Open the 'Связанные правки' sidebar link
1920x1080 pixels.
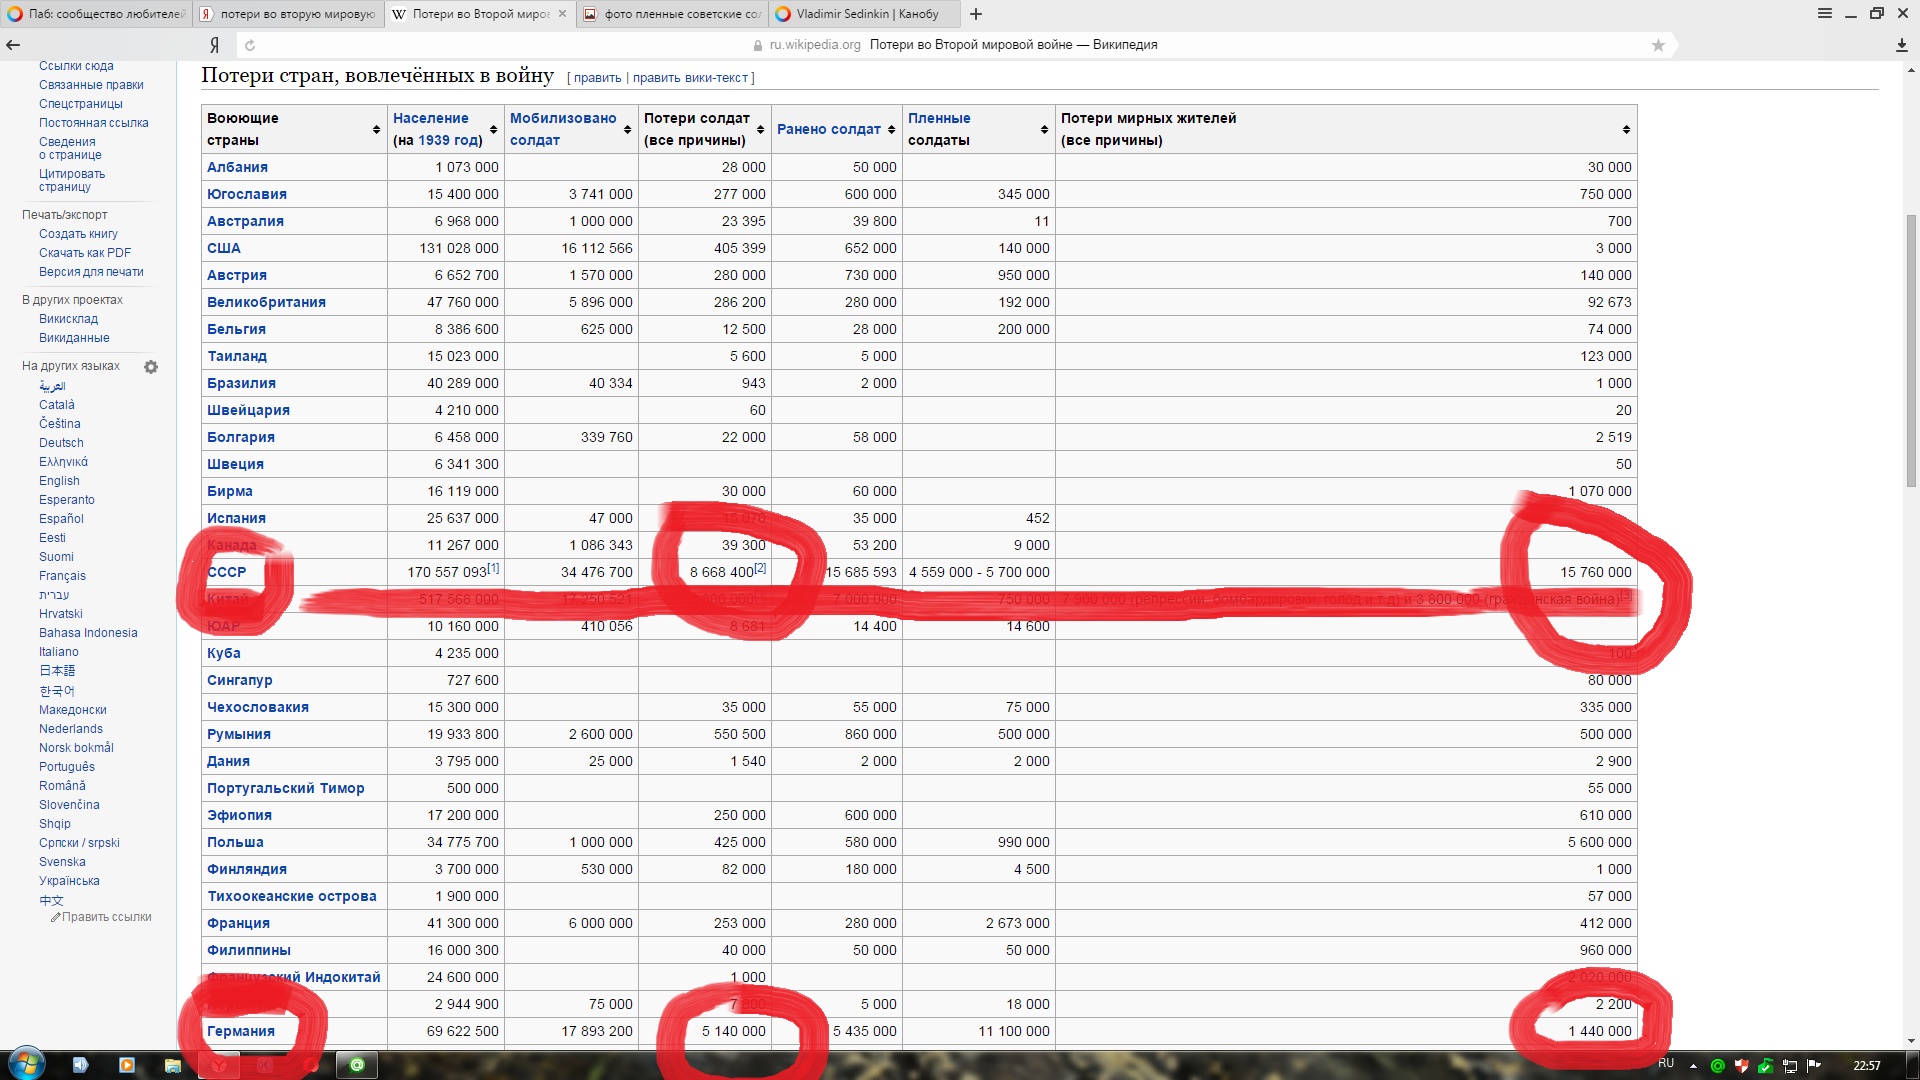(x=91, y=85)
